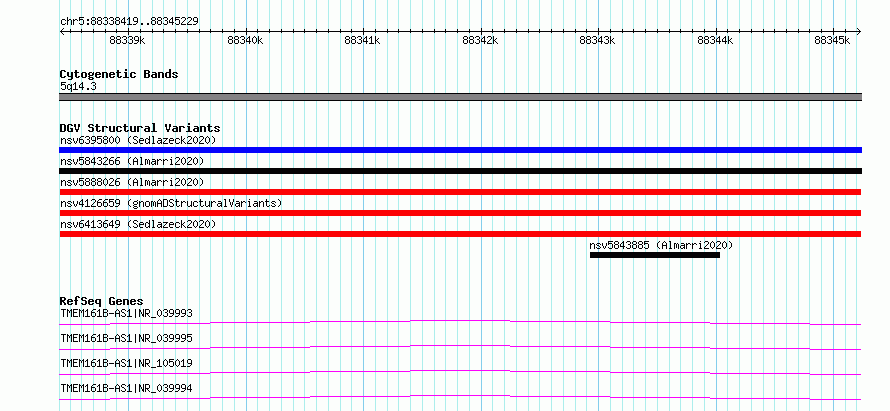Click the DGV Structural Variants track title
The width and height of the screenshot is (890, 411).
tap(140, 128)
